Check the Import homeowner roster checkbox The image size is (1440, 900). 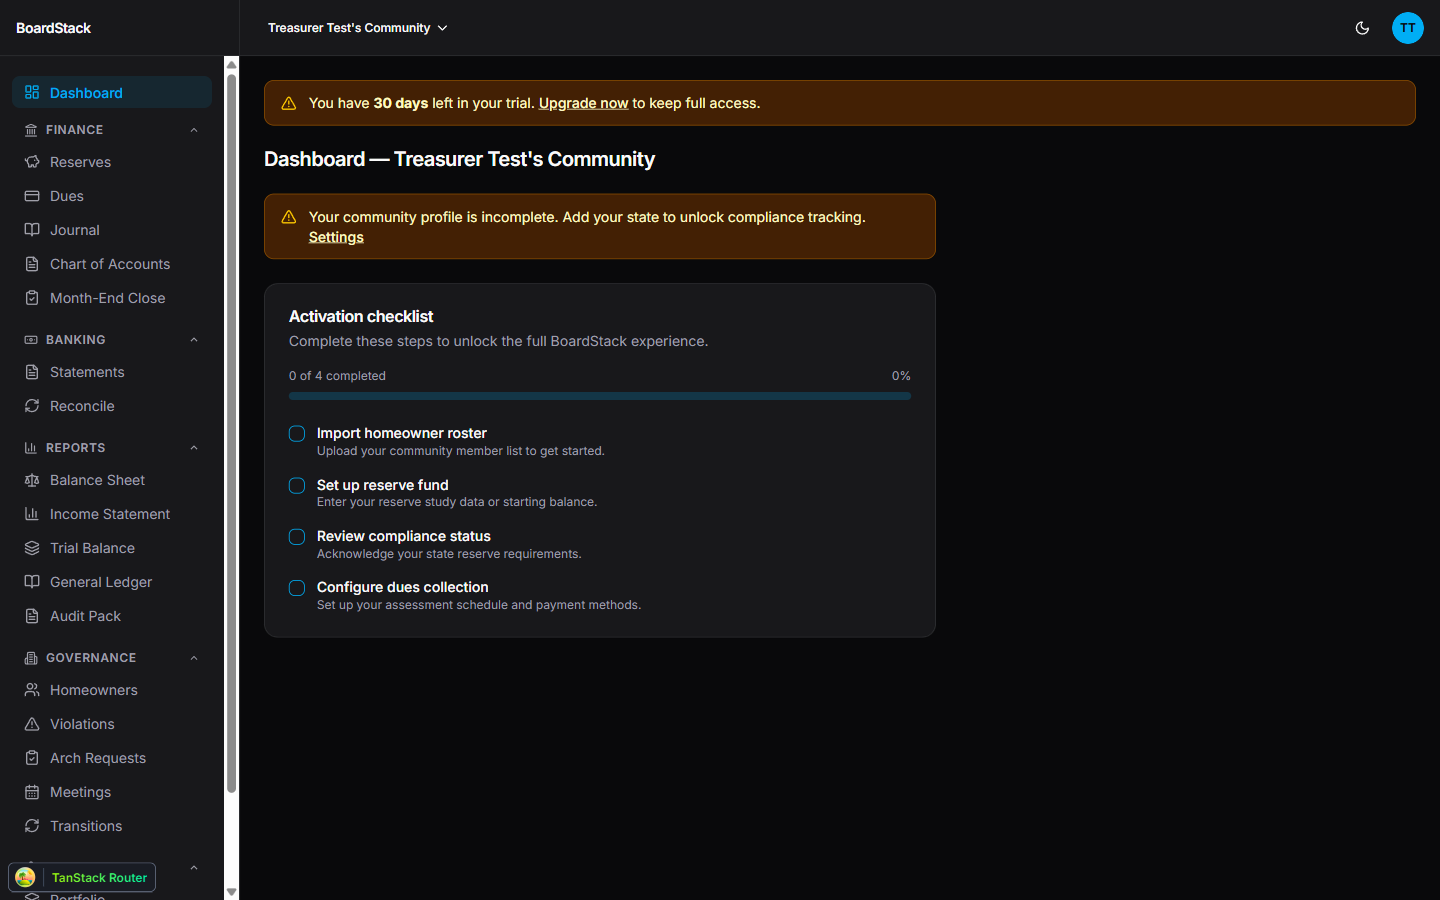coord(297,434)
